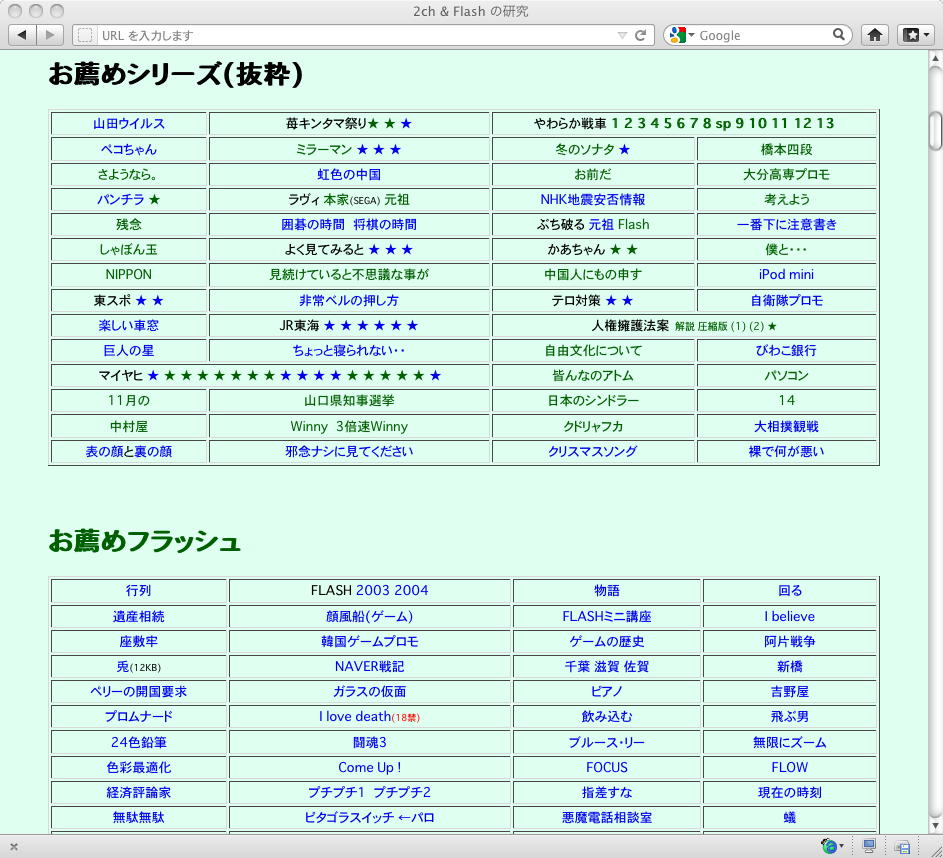Click the page favicon in URL bar

click(85, 35)
